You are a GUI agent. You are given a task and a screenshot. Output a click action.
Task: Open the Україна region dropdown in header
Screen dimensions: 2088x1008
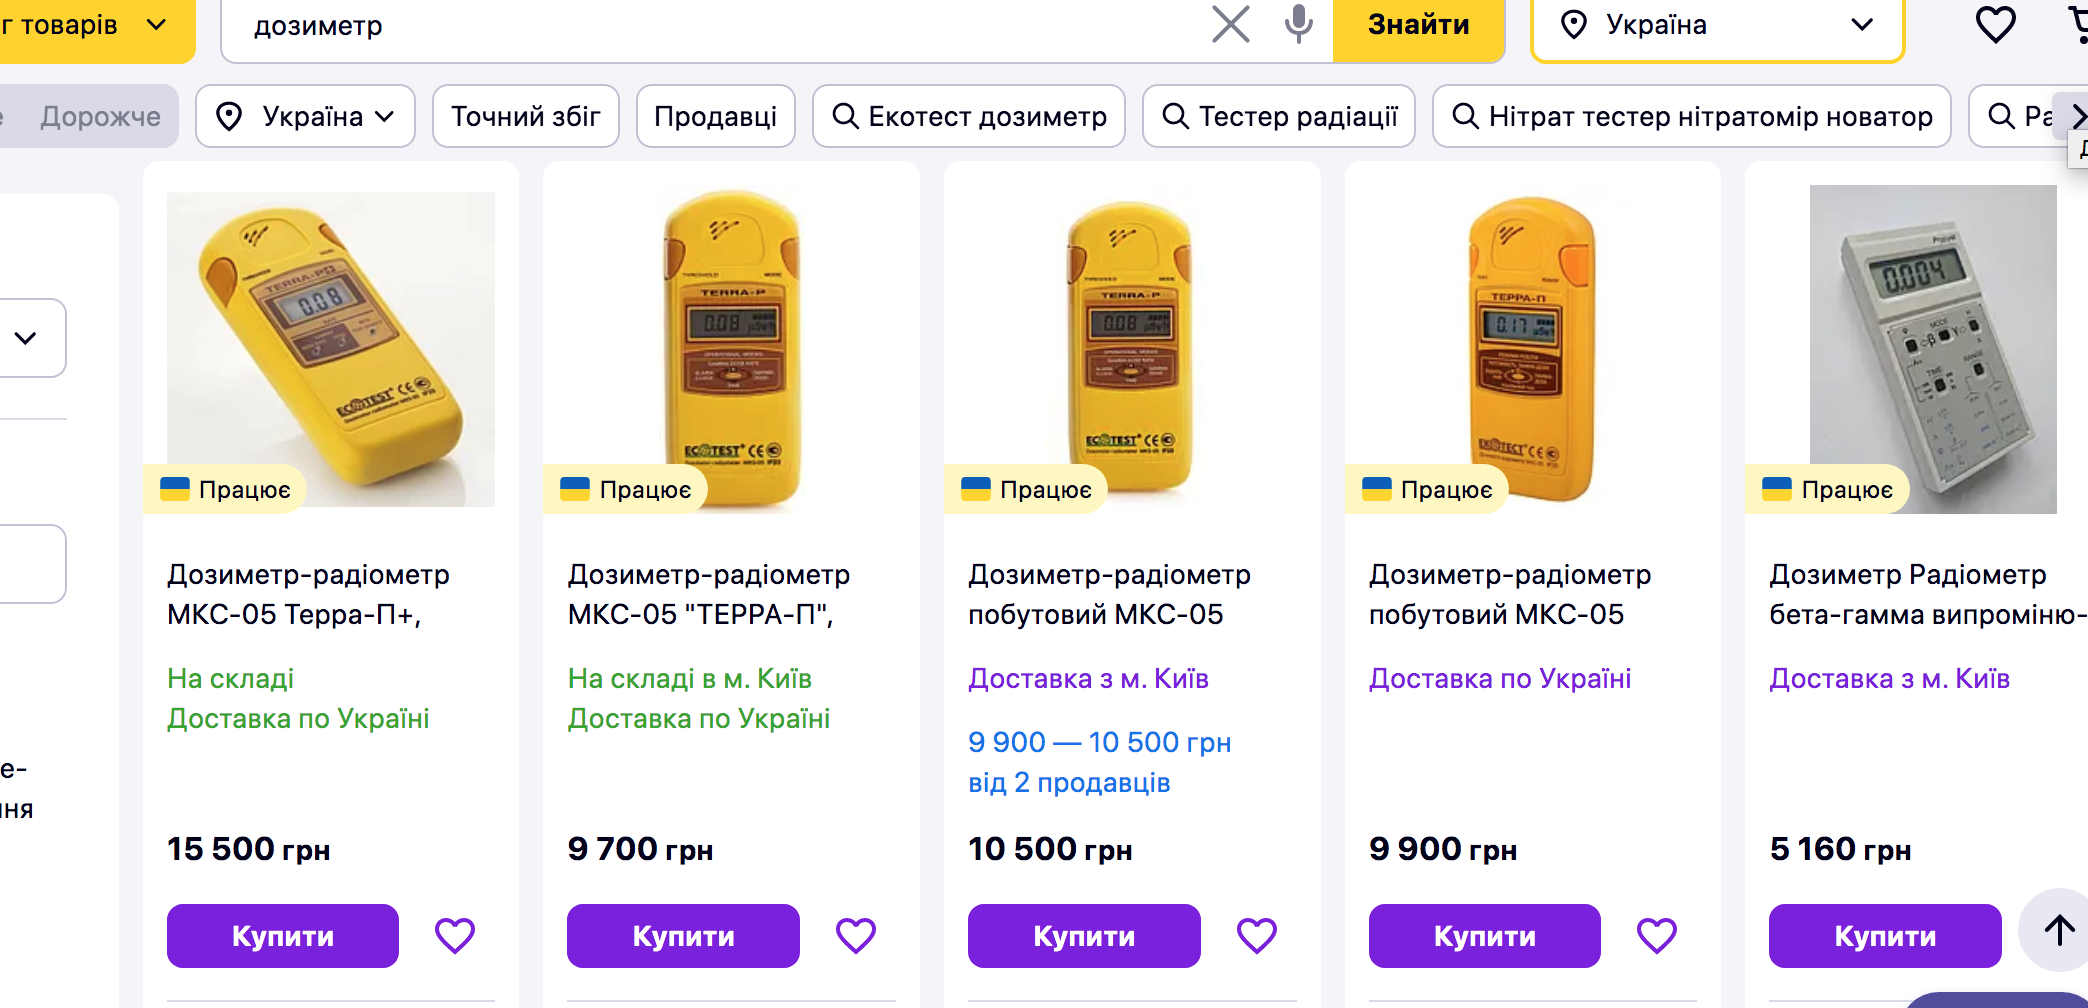pos(1717,26)
